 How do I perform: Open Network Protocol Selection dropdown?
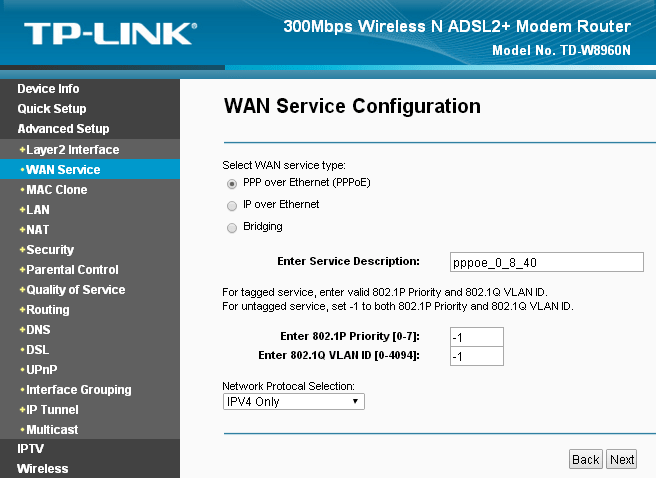[x=294, y=401]
